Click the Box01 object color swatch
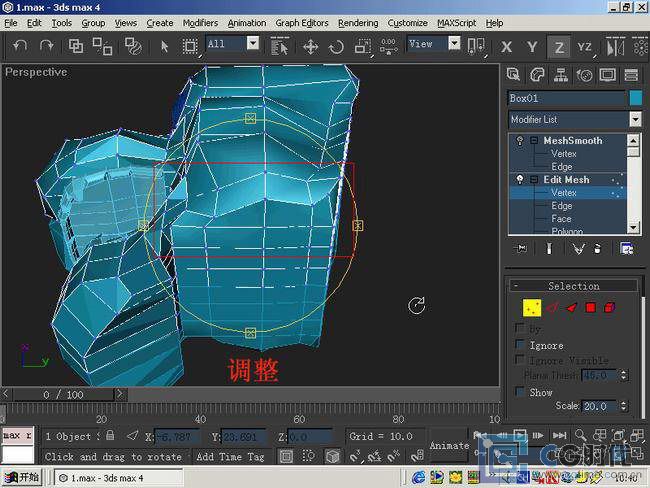This screenshot has width=650, height=488. pyautogui.click(x=635, y=98)
